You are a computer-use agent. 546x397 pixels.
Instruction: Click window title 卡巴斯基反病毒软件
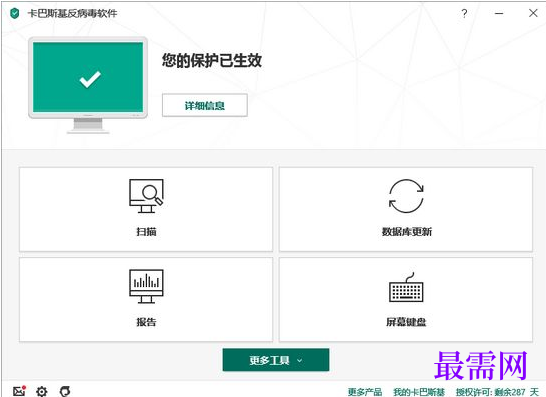click(x=72, y=14)
